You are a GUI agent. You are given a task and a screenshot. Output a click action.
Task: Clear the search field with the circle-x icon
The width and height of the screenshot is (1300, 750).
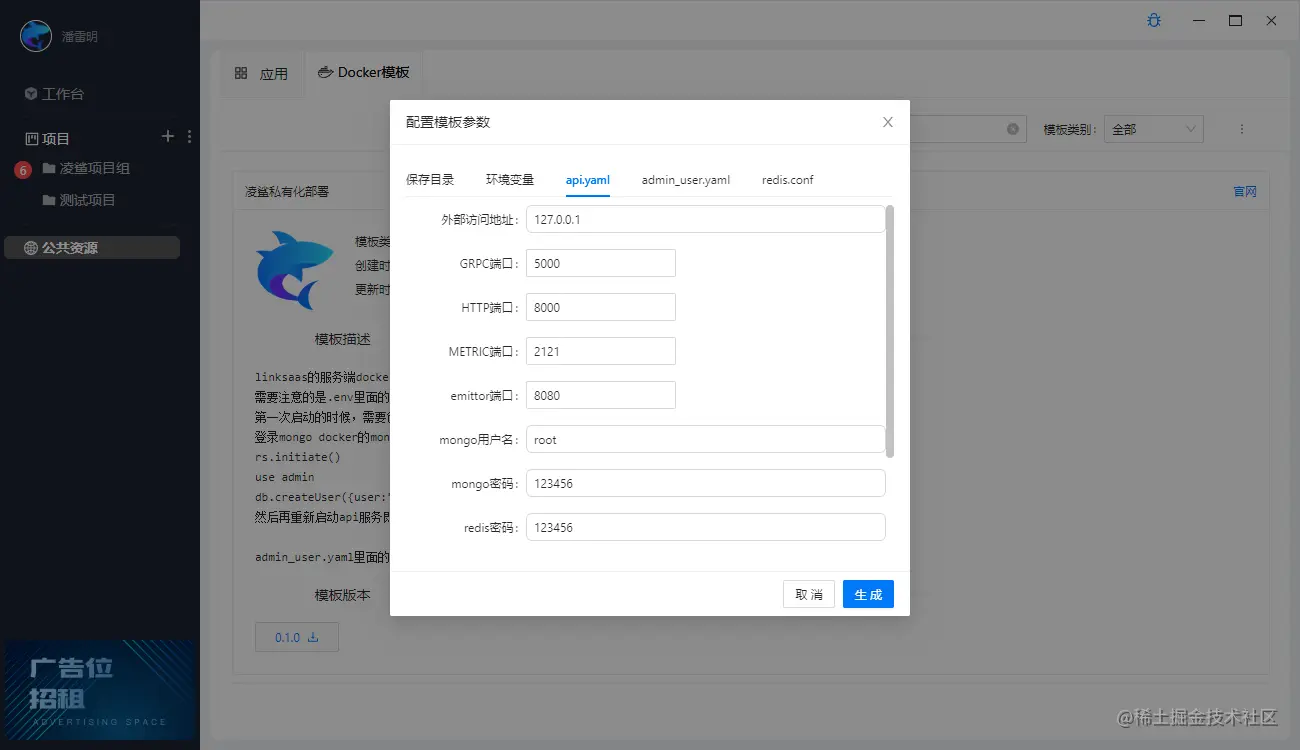tap(1012, 129)
